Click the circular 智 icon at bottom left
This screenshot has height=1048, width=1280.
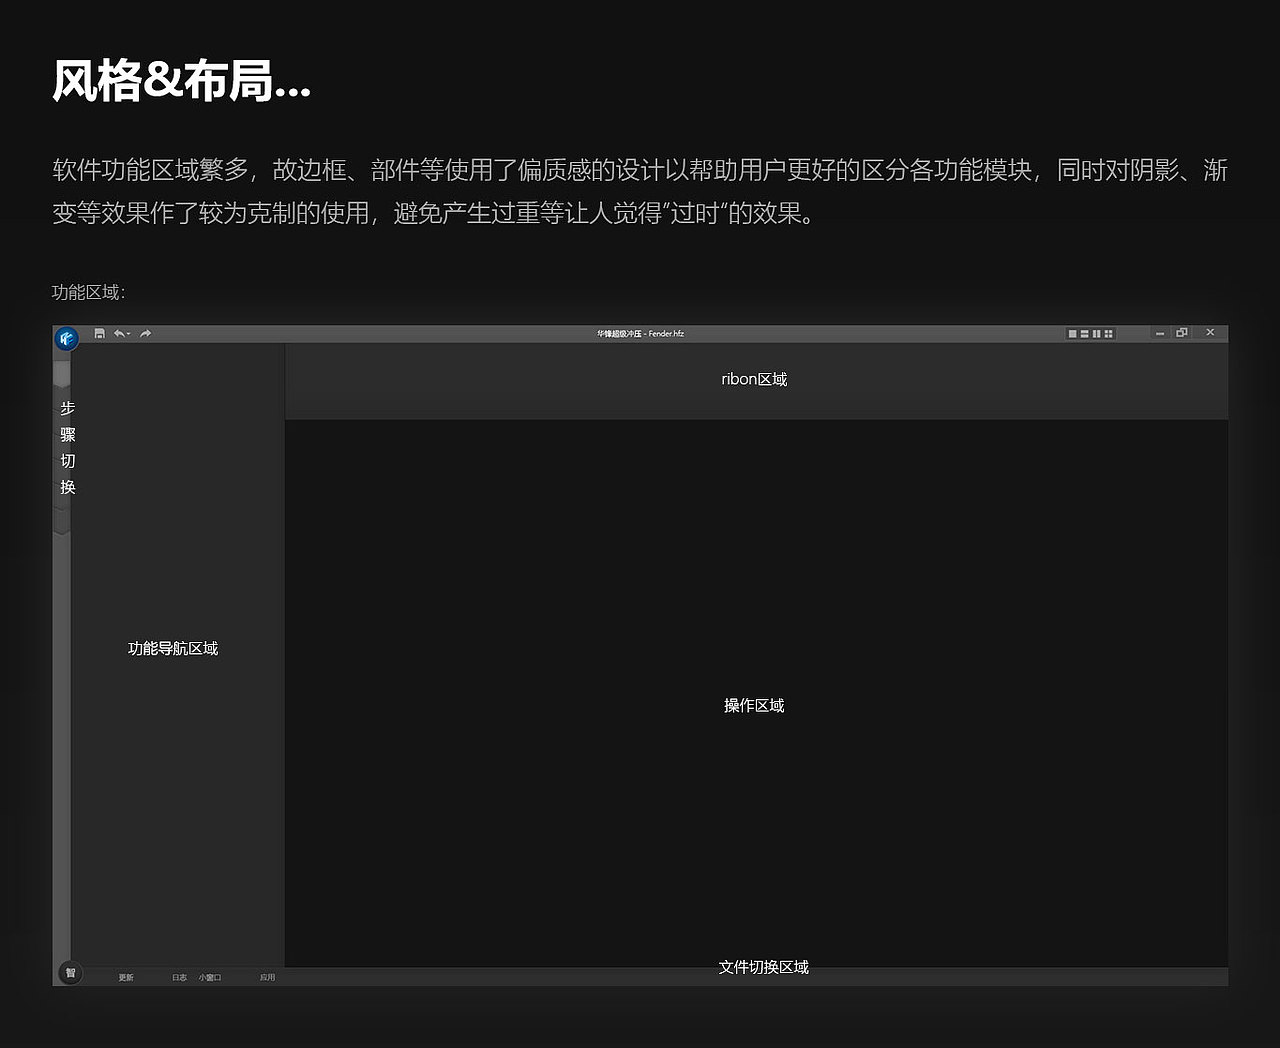point(69,973)
